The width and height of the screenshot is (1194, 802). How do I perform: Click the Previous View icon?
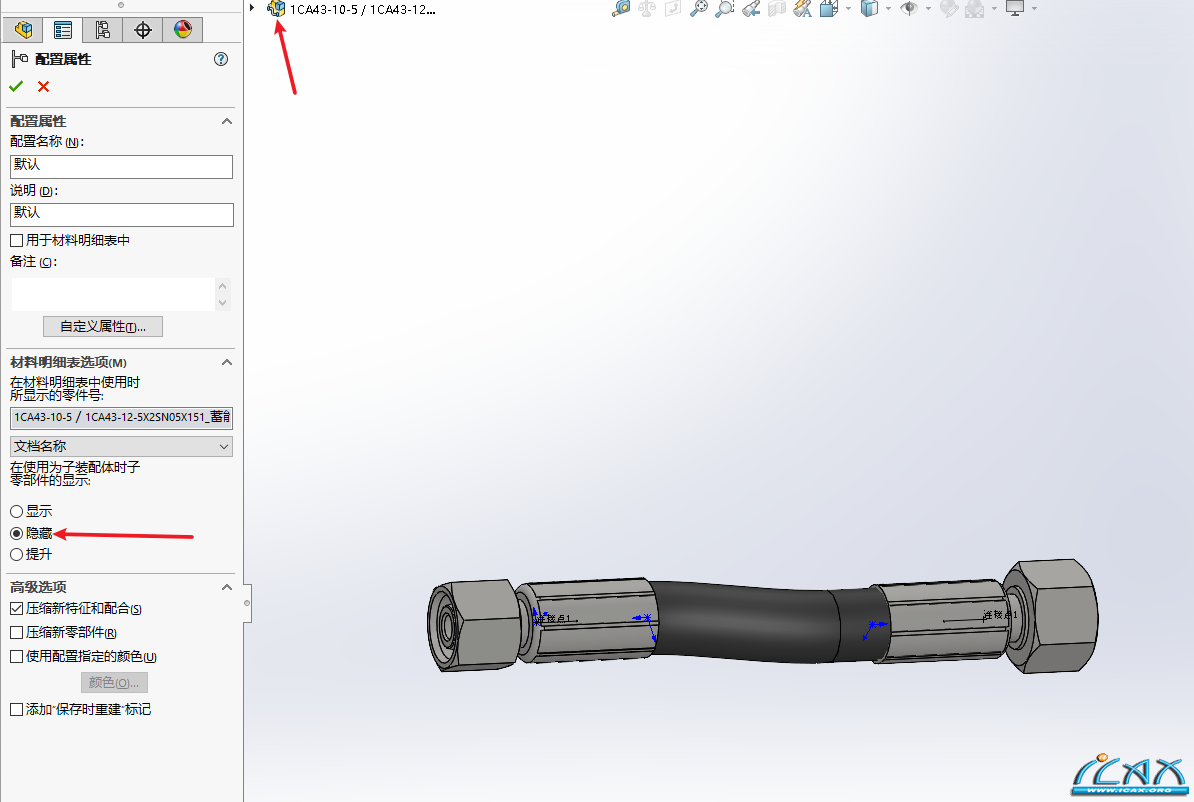[751, 9]
